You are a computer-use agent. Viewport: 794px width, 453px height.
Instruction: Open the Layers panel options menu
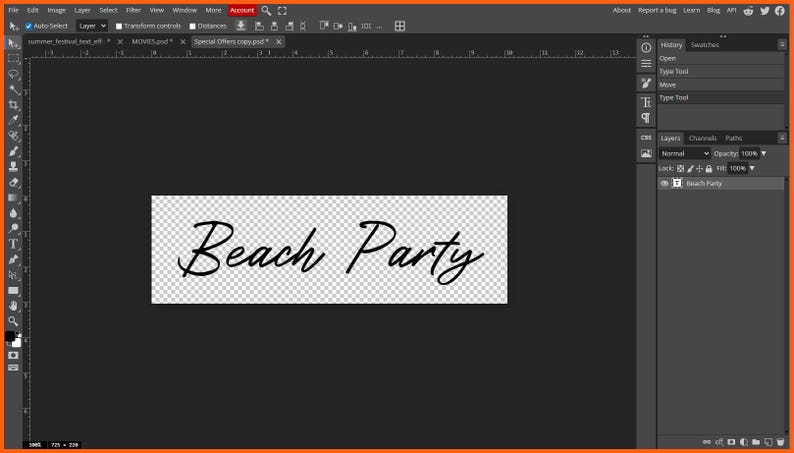coord(782,138)
